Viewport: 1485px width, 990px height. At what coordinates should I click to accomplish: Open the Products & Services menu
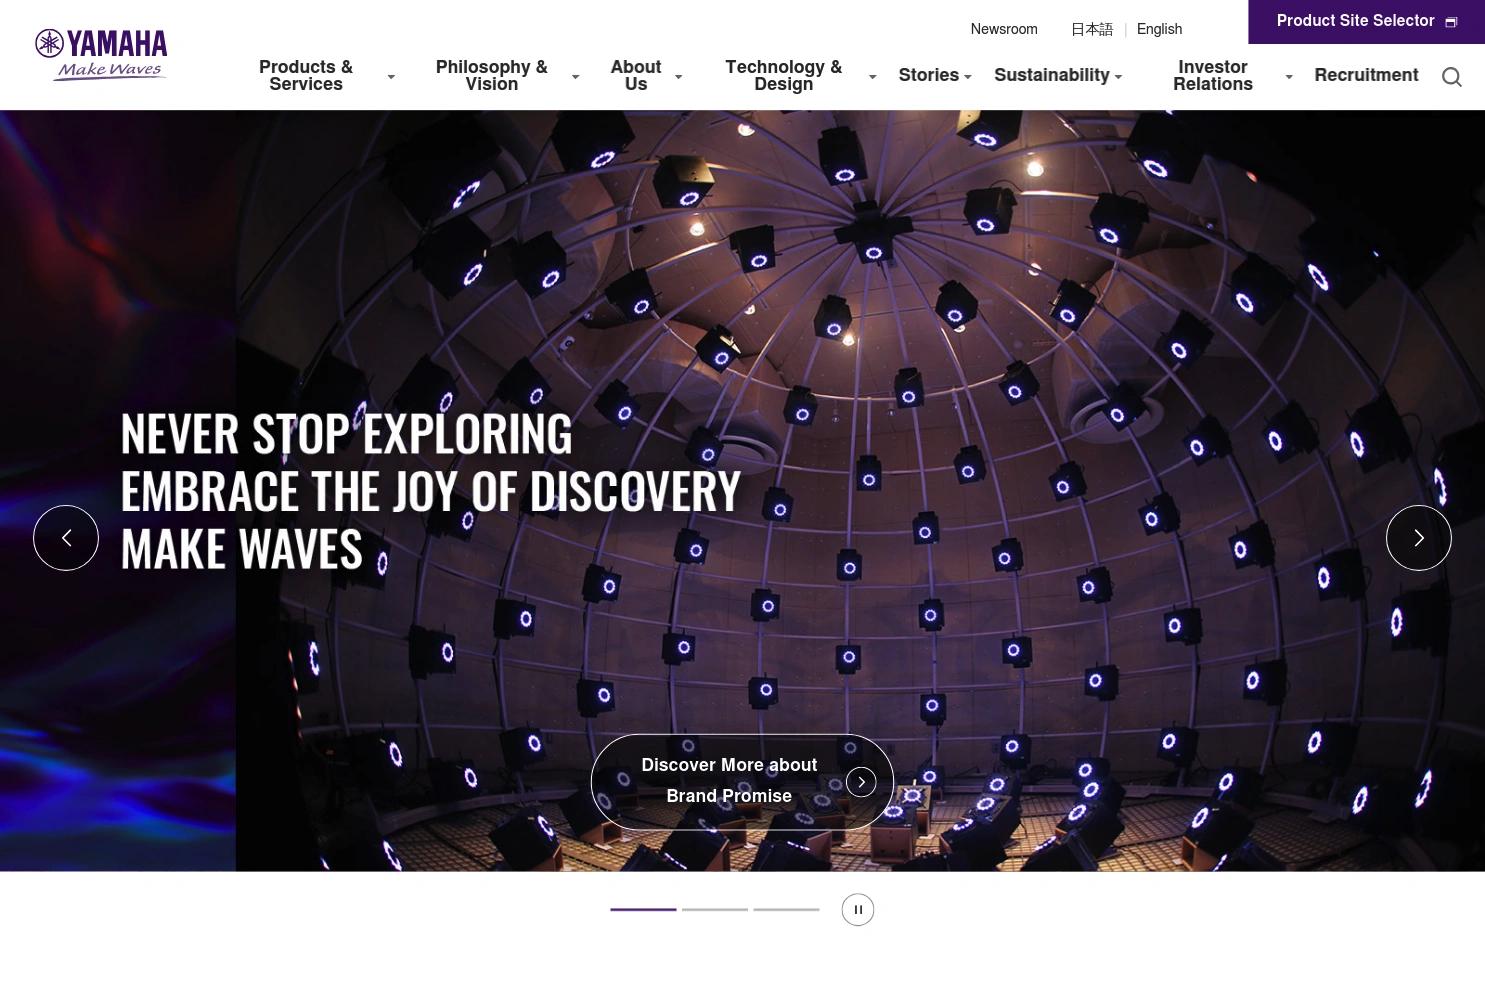coord(306,76)
